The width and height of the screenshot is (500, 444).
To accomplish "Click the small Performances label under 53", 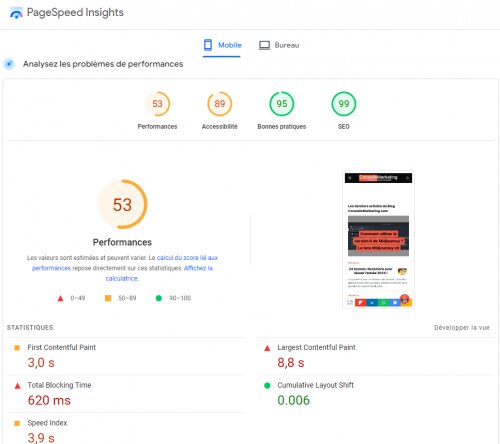I will pos(157,126).
